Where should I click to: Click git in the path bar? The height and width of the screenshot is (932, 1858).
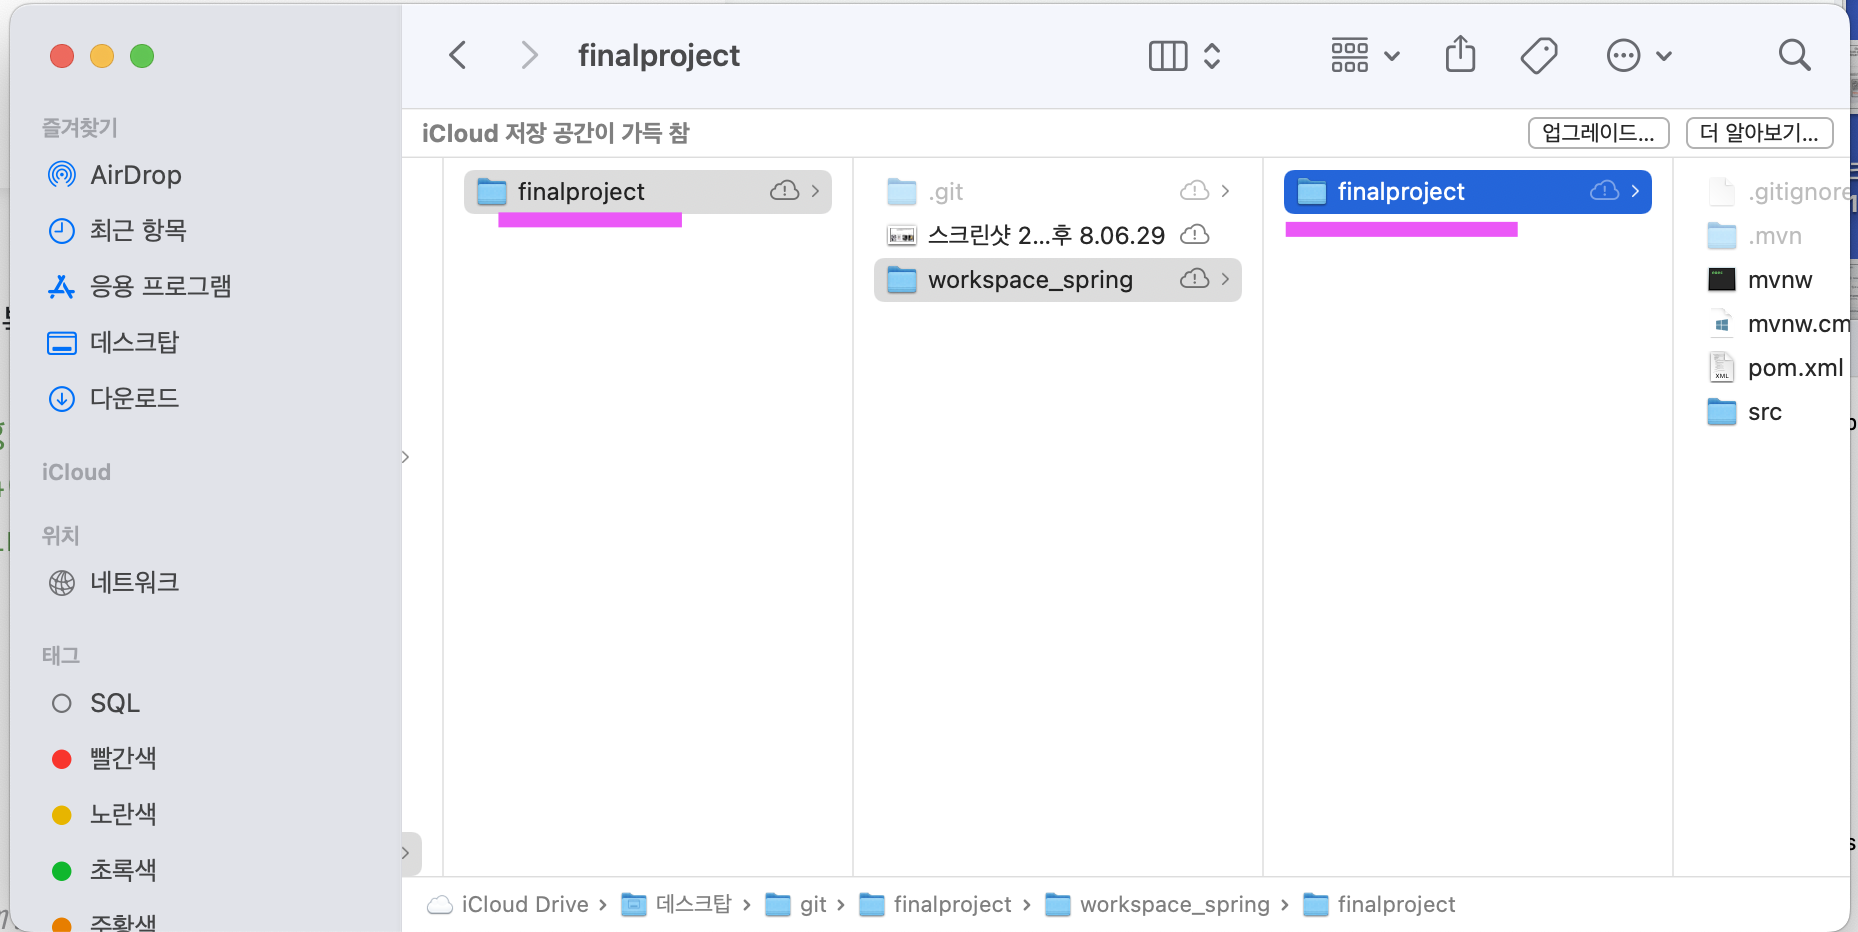[796, 904]
